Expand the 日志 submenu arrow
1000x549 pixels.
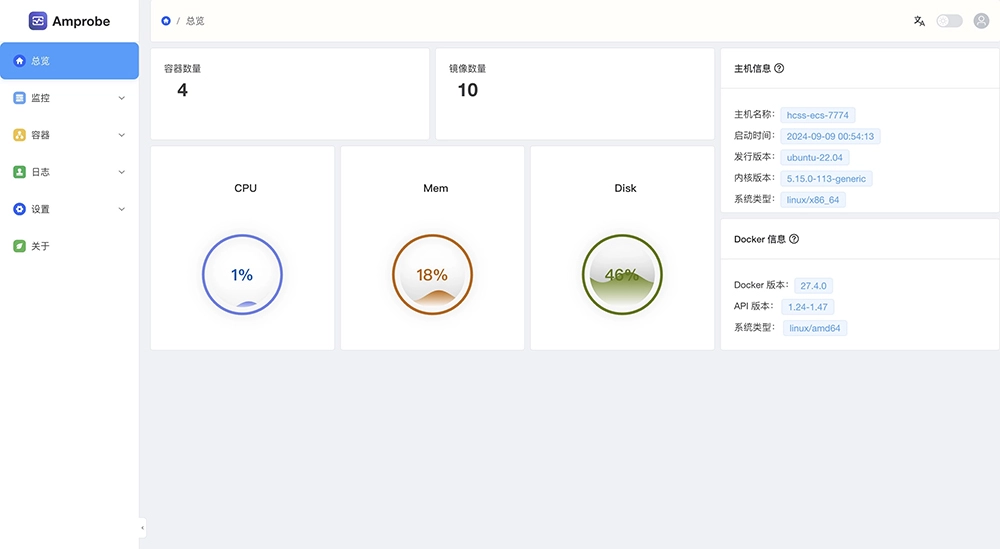tap(122, 172)
